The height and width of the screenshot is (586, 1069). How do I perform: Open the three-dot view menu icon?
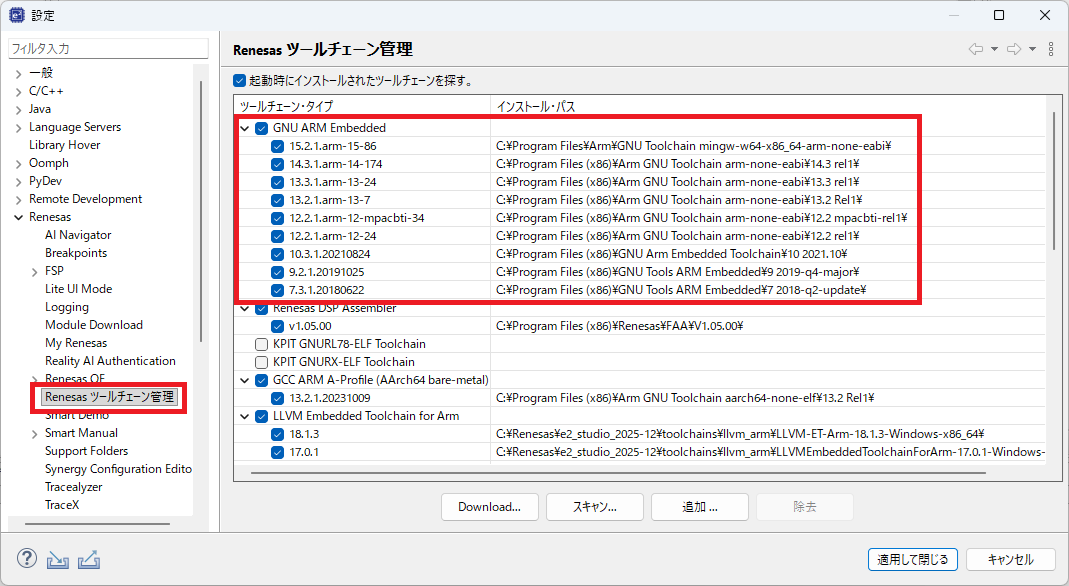coord(1051,49)
